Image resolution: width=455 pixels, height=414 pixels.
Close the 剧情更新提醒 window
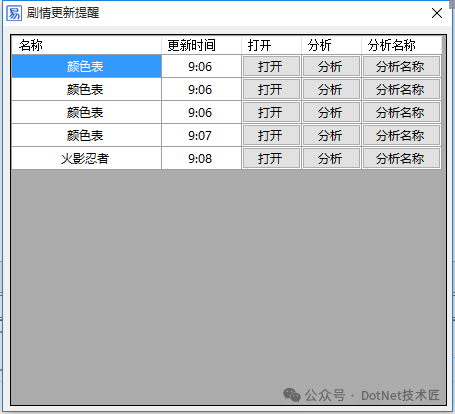click(437, 13)
